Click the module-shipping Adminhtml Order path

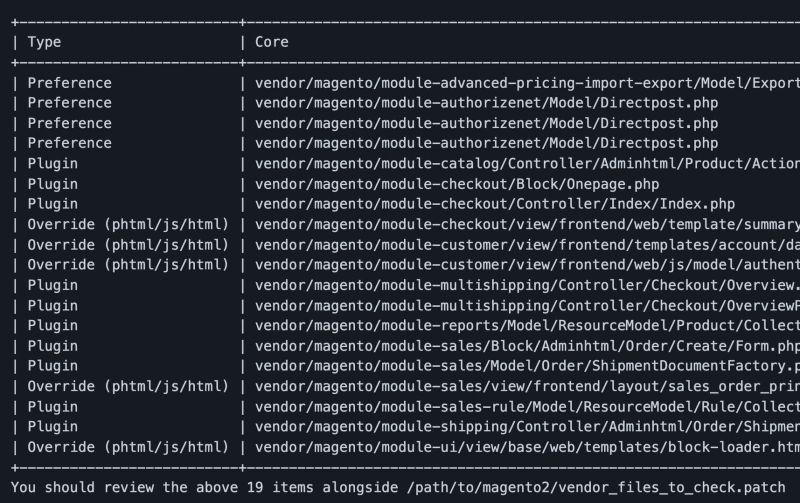pyautogui.click(x=528, y=427)
